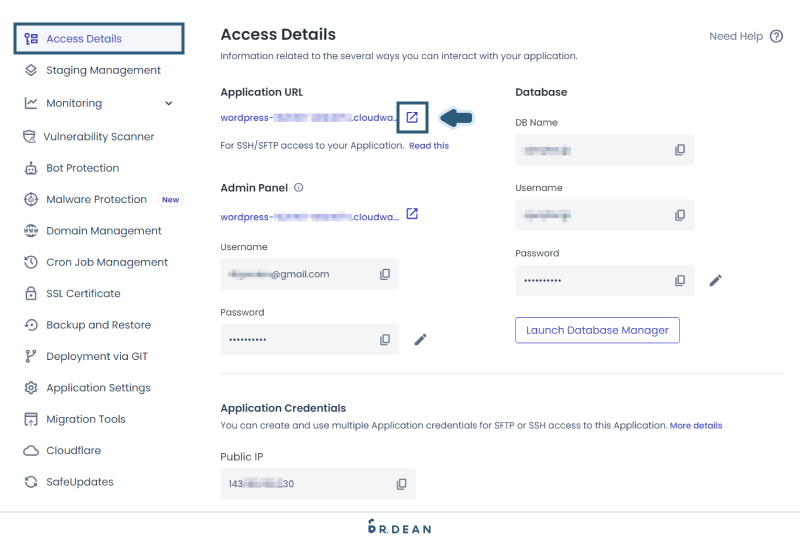Click More details link
This screenshot has height=542, width=800.
[696, 426]
